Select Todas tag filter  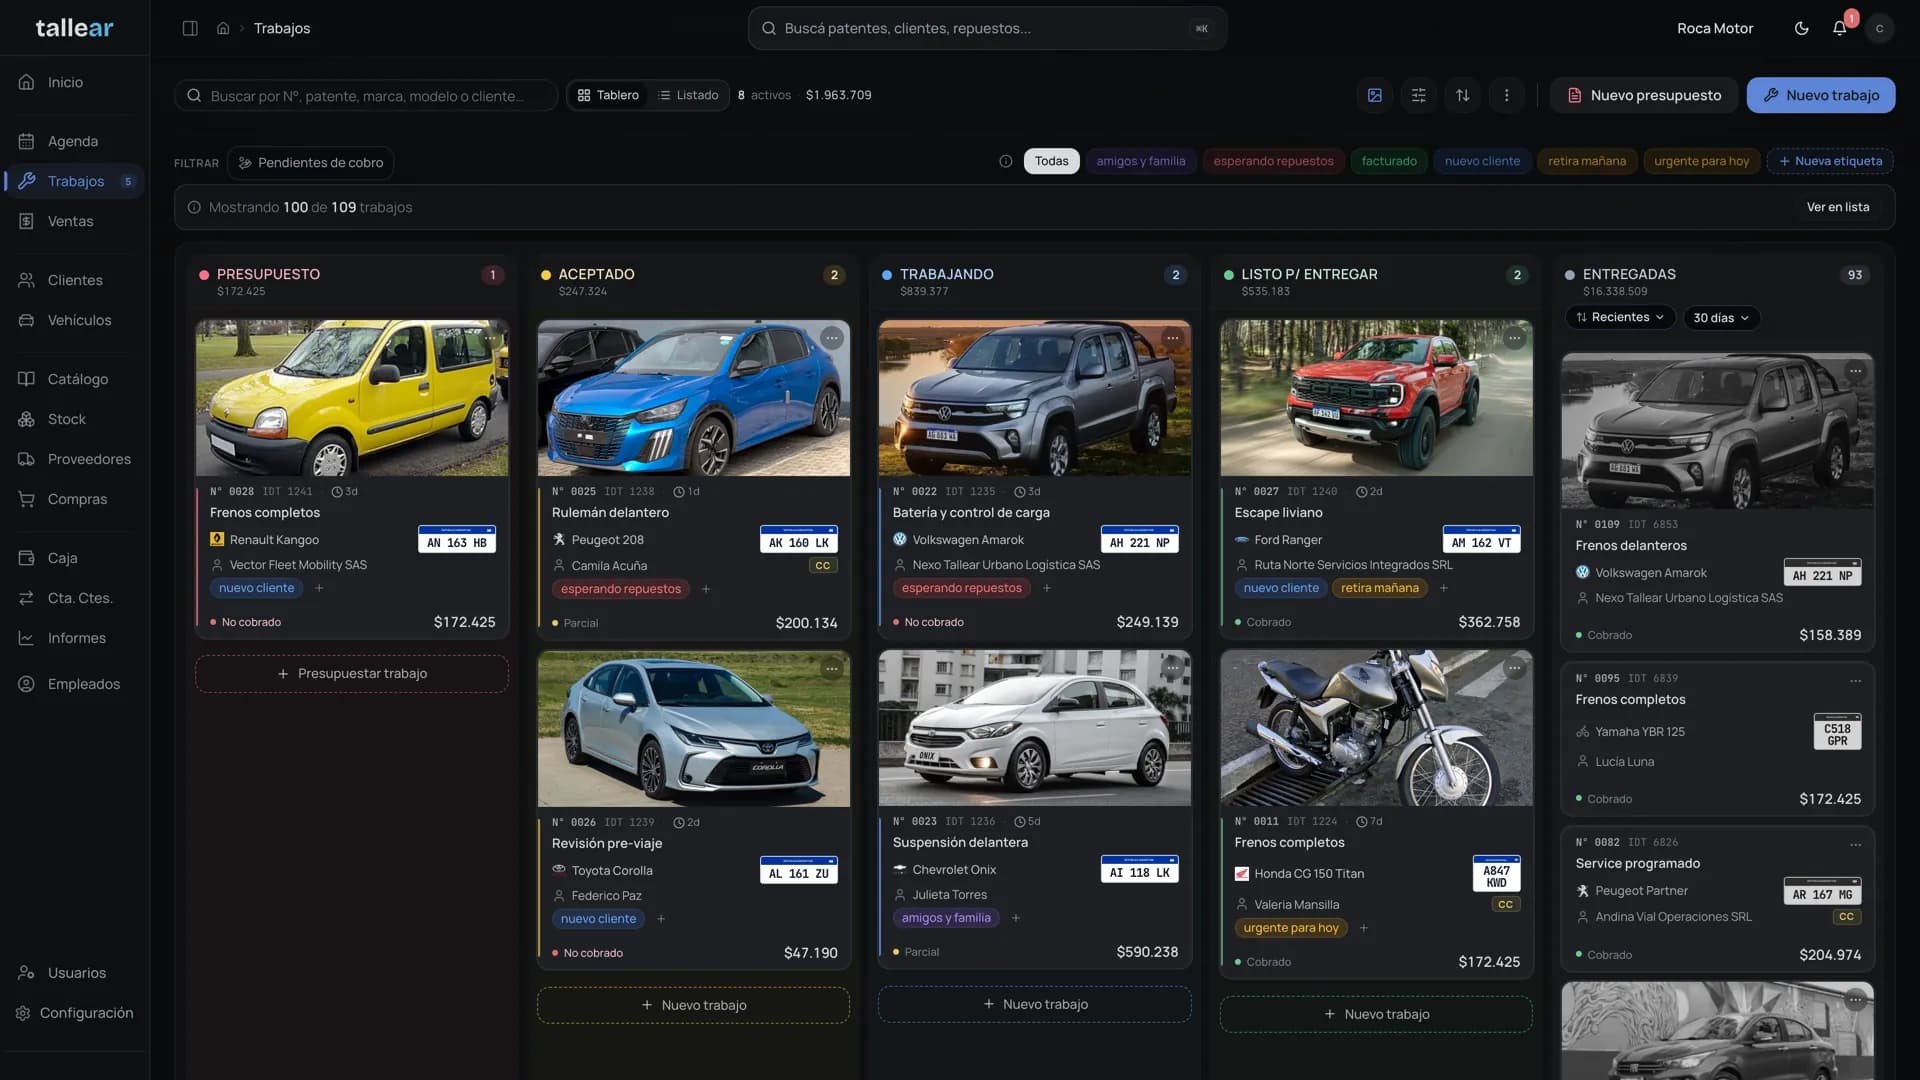[1051, 161]
